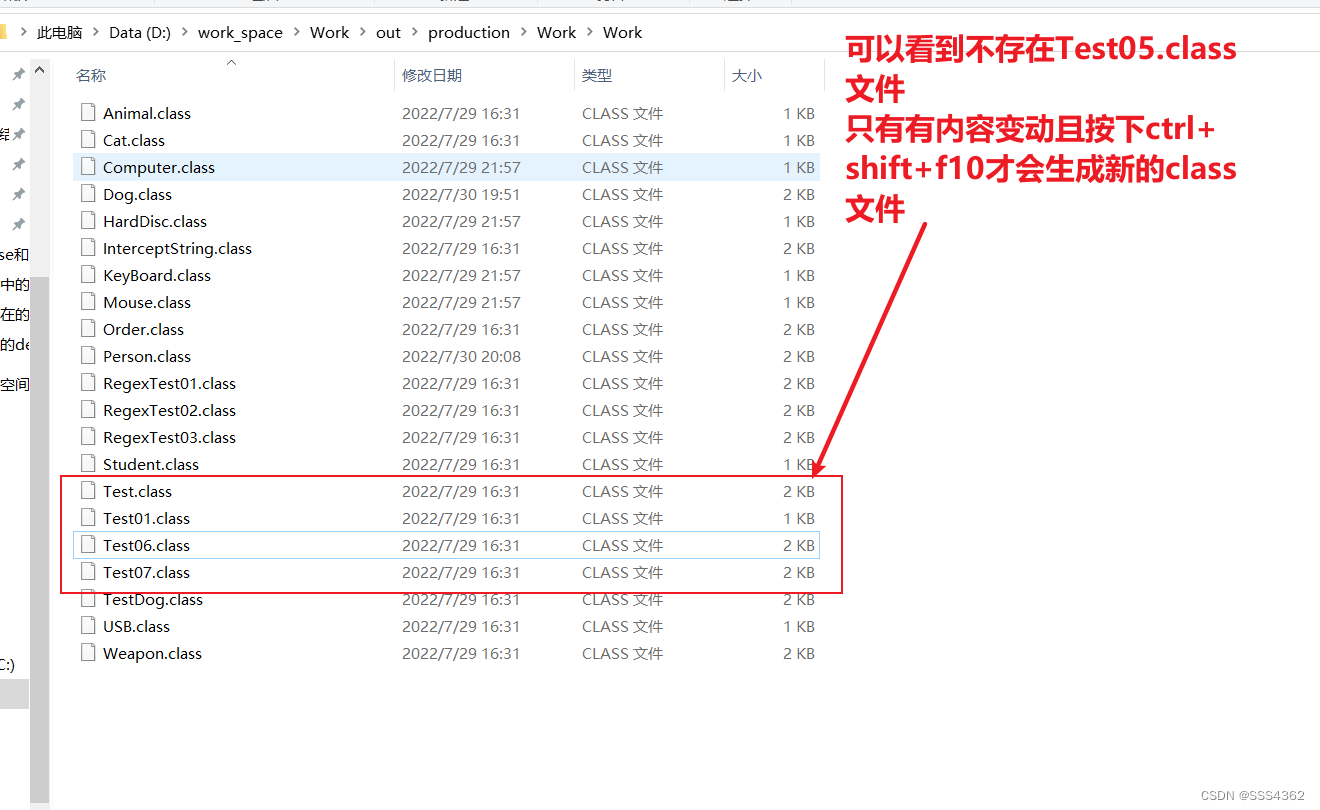The image size is (1320, 810).
Task: Click the RegexTest01.class file icon
Action: 88,383
